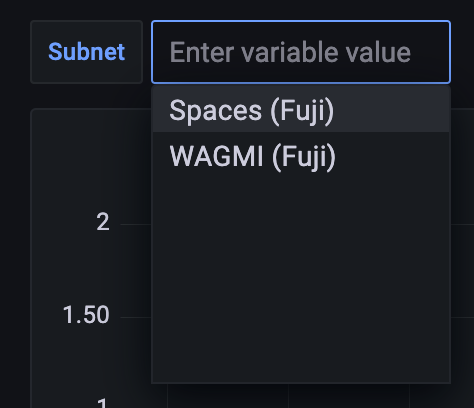Click the vertical gridline under the dropdown
The height and width of the screenshot is (408, 474).
(288, 396)
